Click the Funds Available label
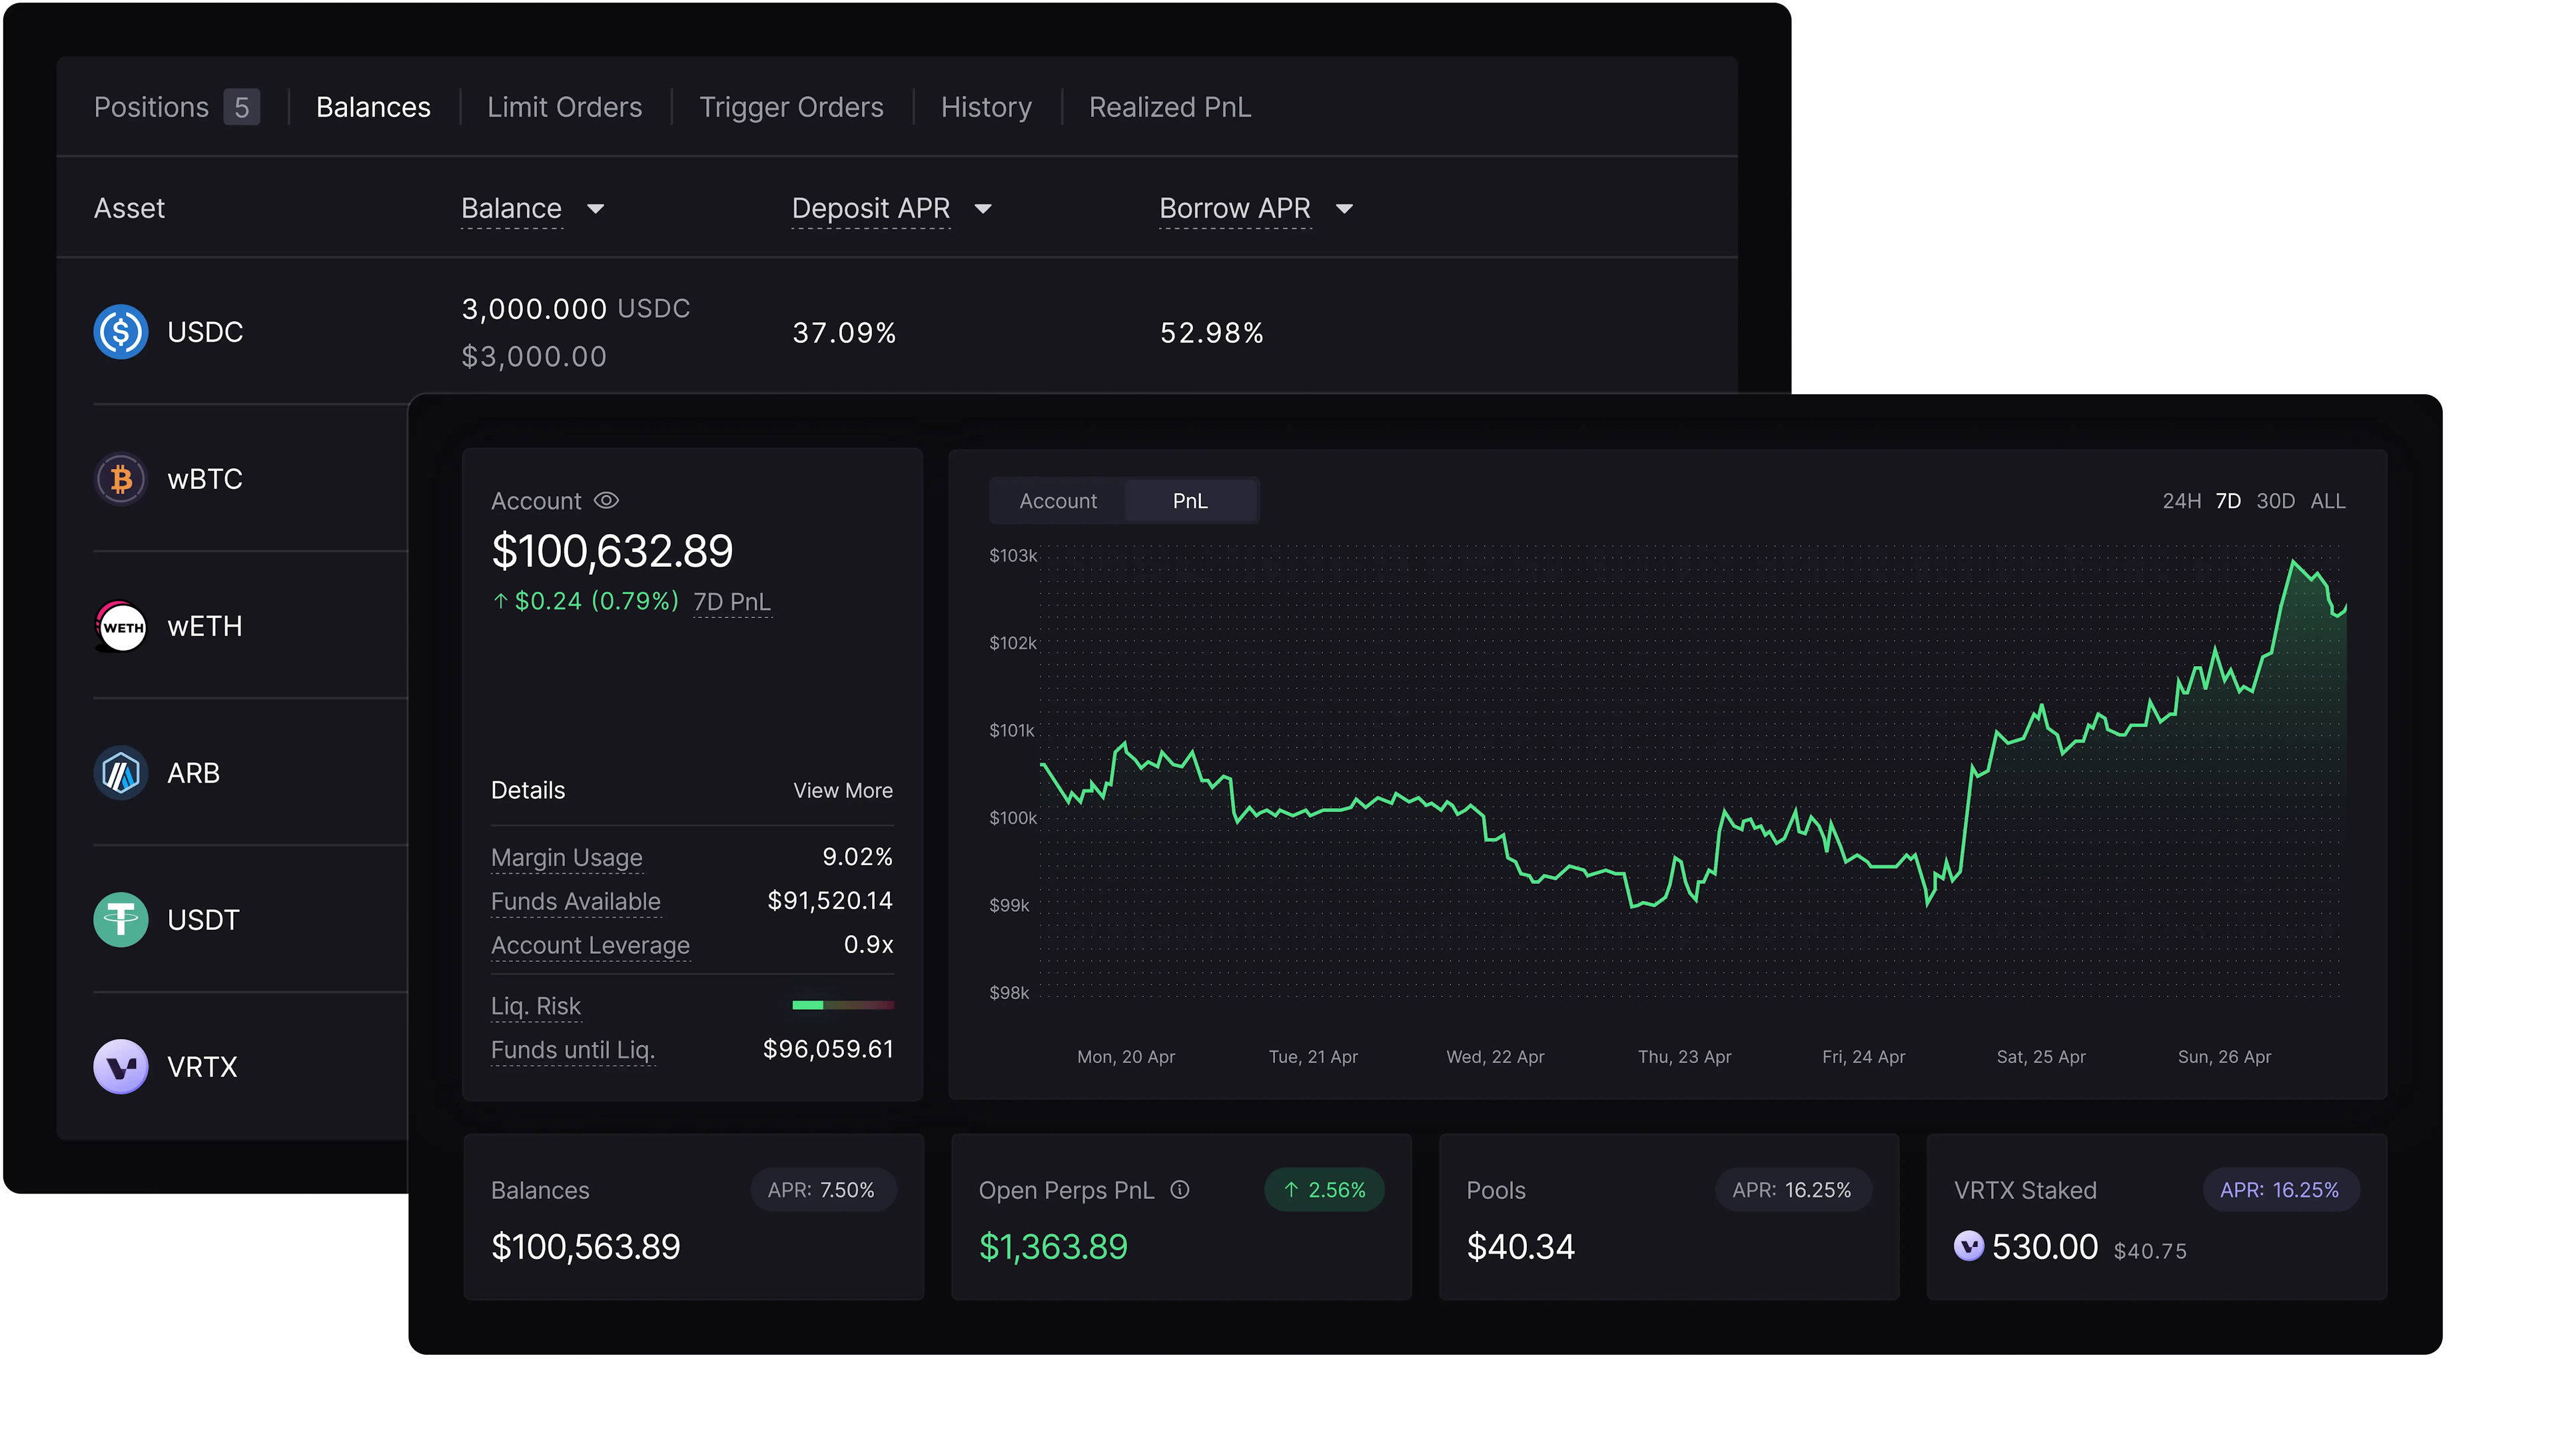2558x1456 pixels. point(575,901)
